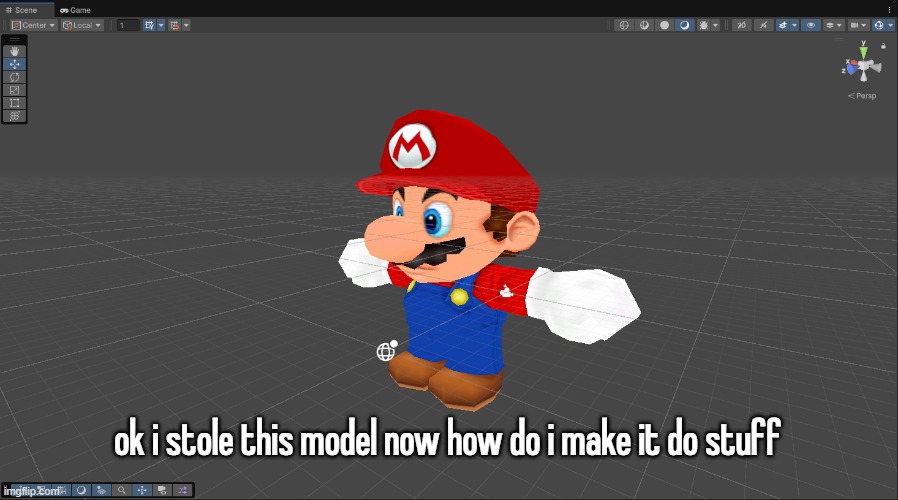Open the scene visibility layers dropdown
The image size is (898, 500).
[833, 25]
